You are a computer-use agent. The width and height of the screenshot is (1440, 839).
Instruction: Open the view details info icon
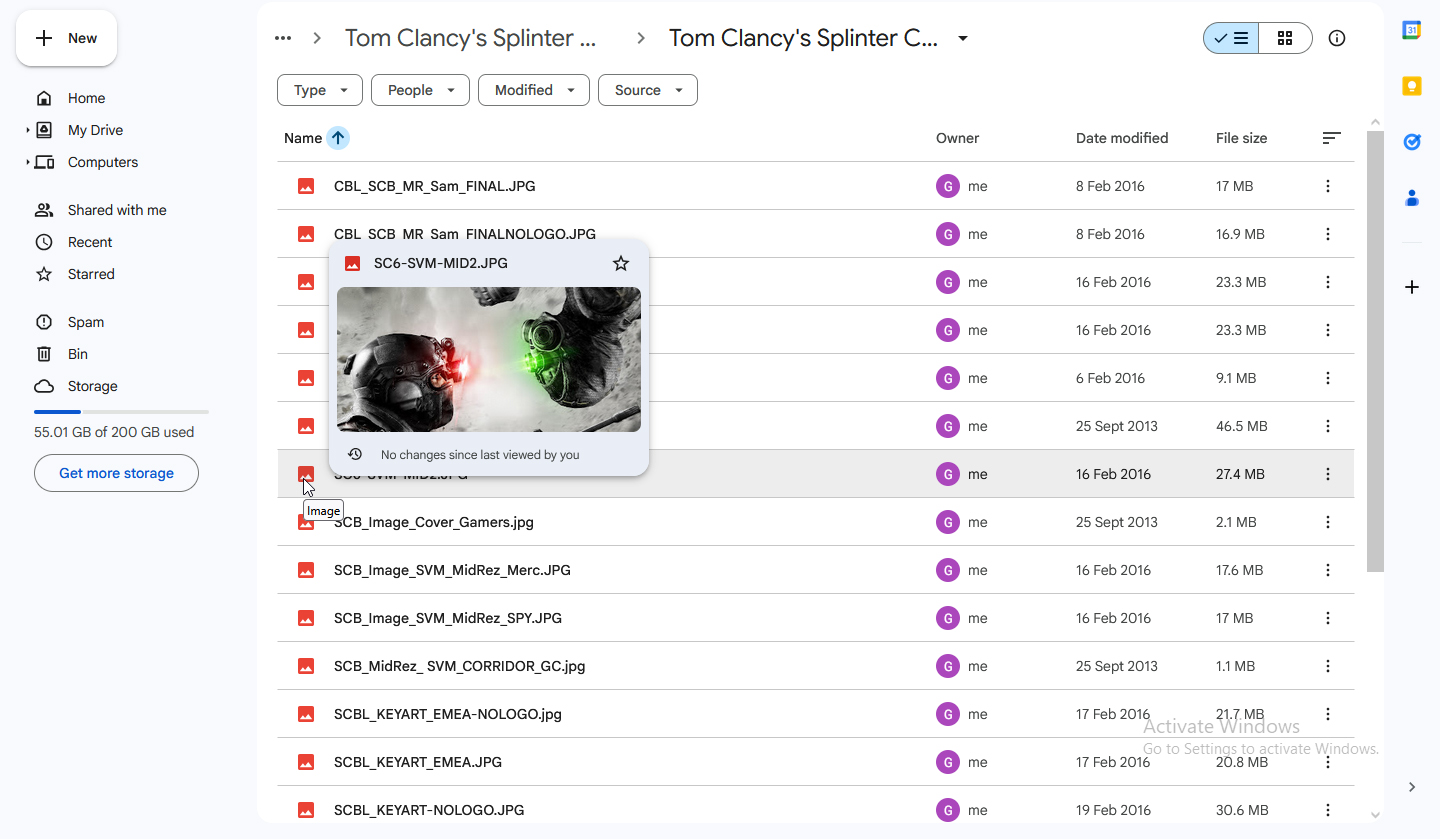(1337, 38)
